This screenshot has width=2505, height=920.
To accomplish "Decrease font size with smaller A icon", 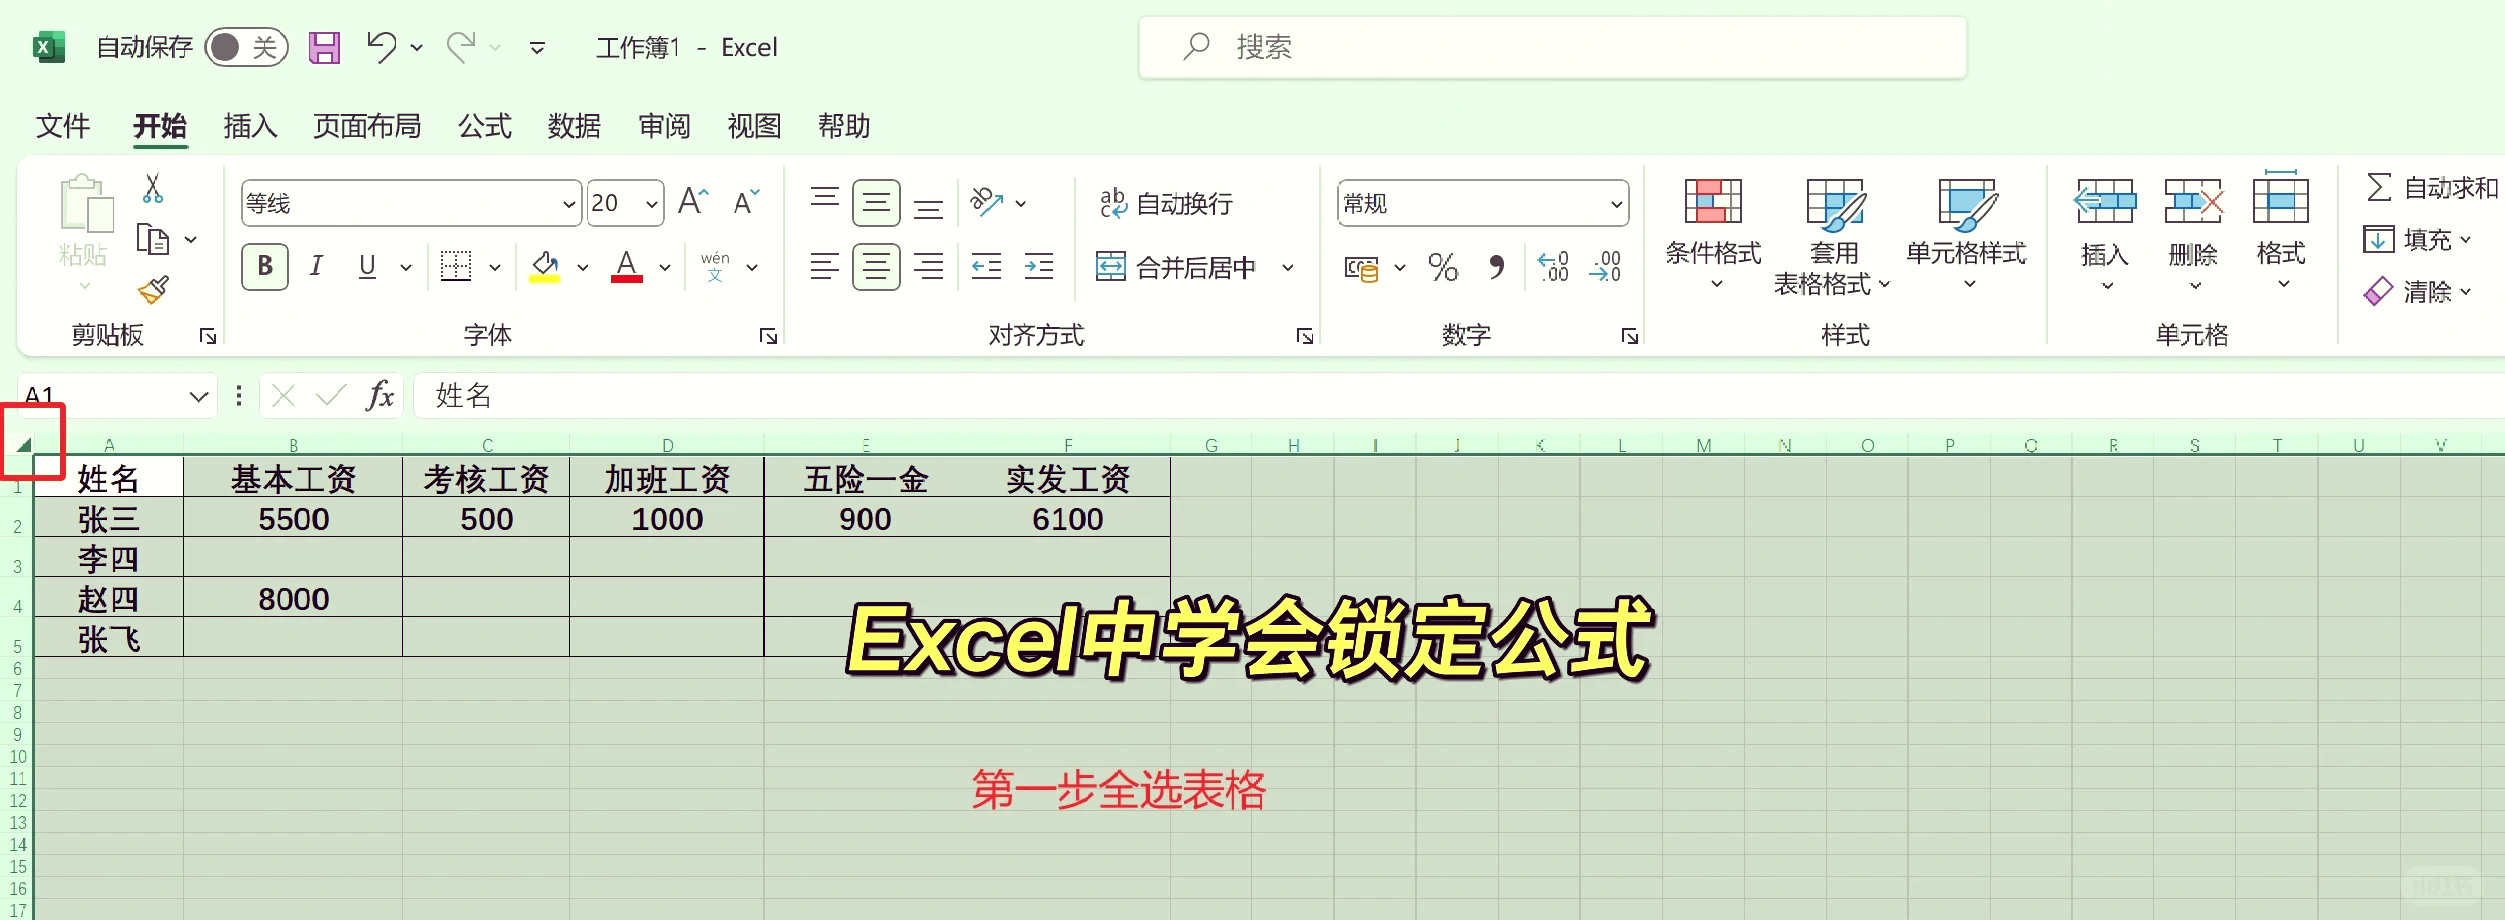I will [746, 202].
